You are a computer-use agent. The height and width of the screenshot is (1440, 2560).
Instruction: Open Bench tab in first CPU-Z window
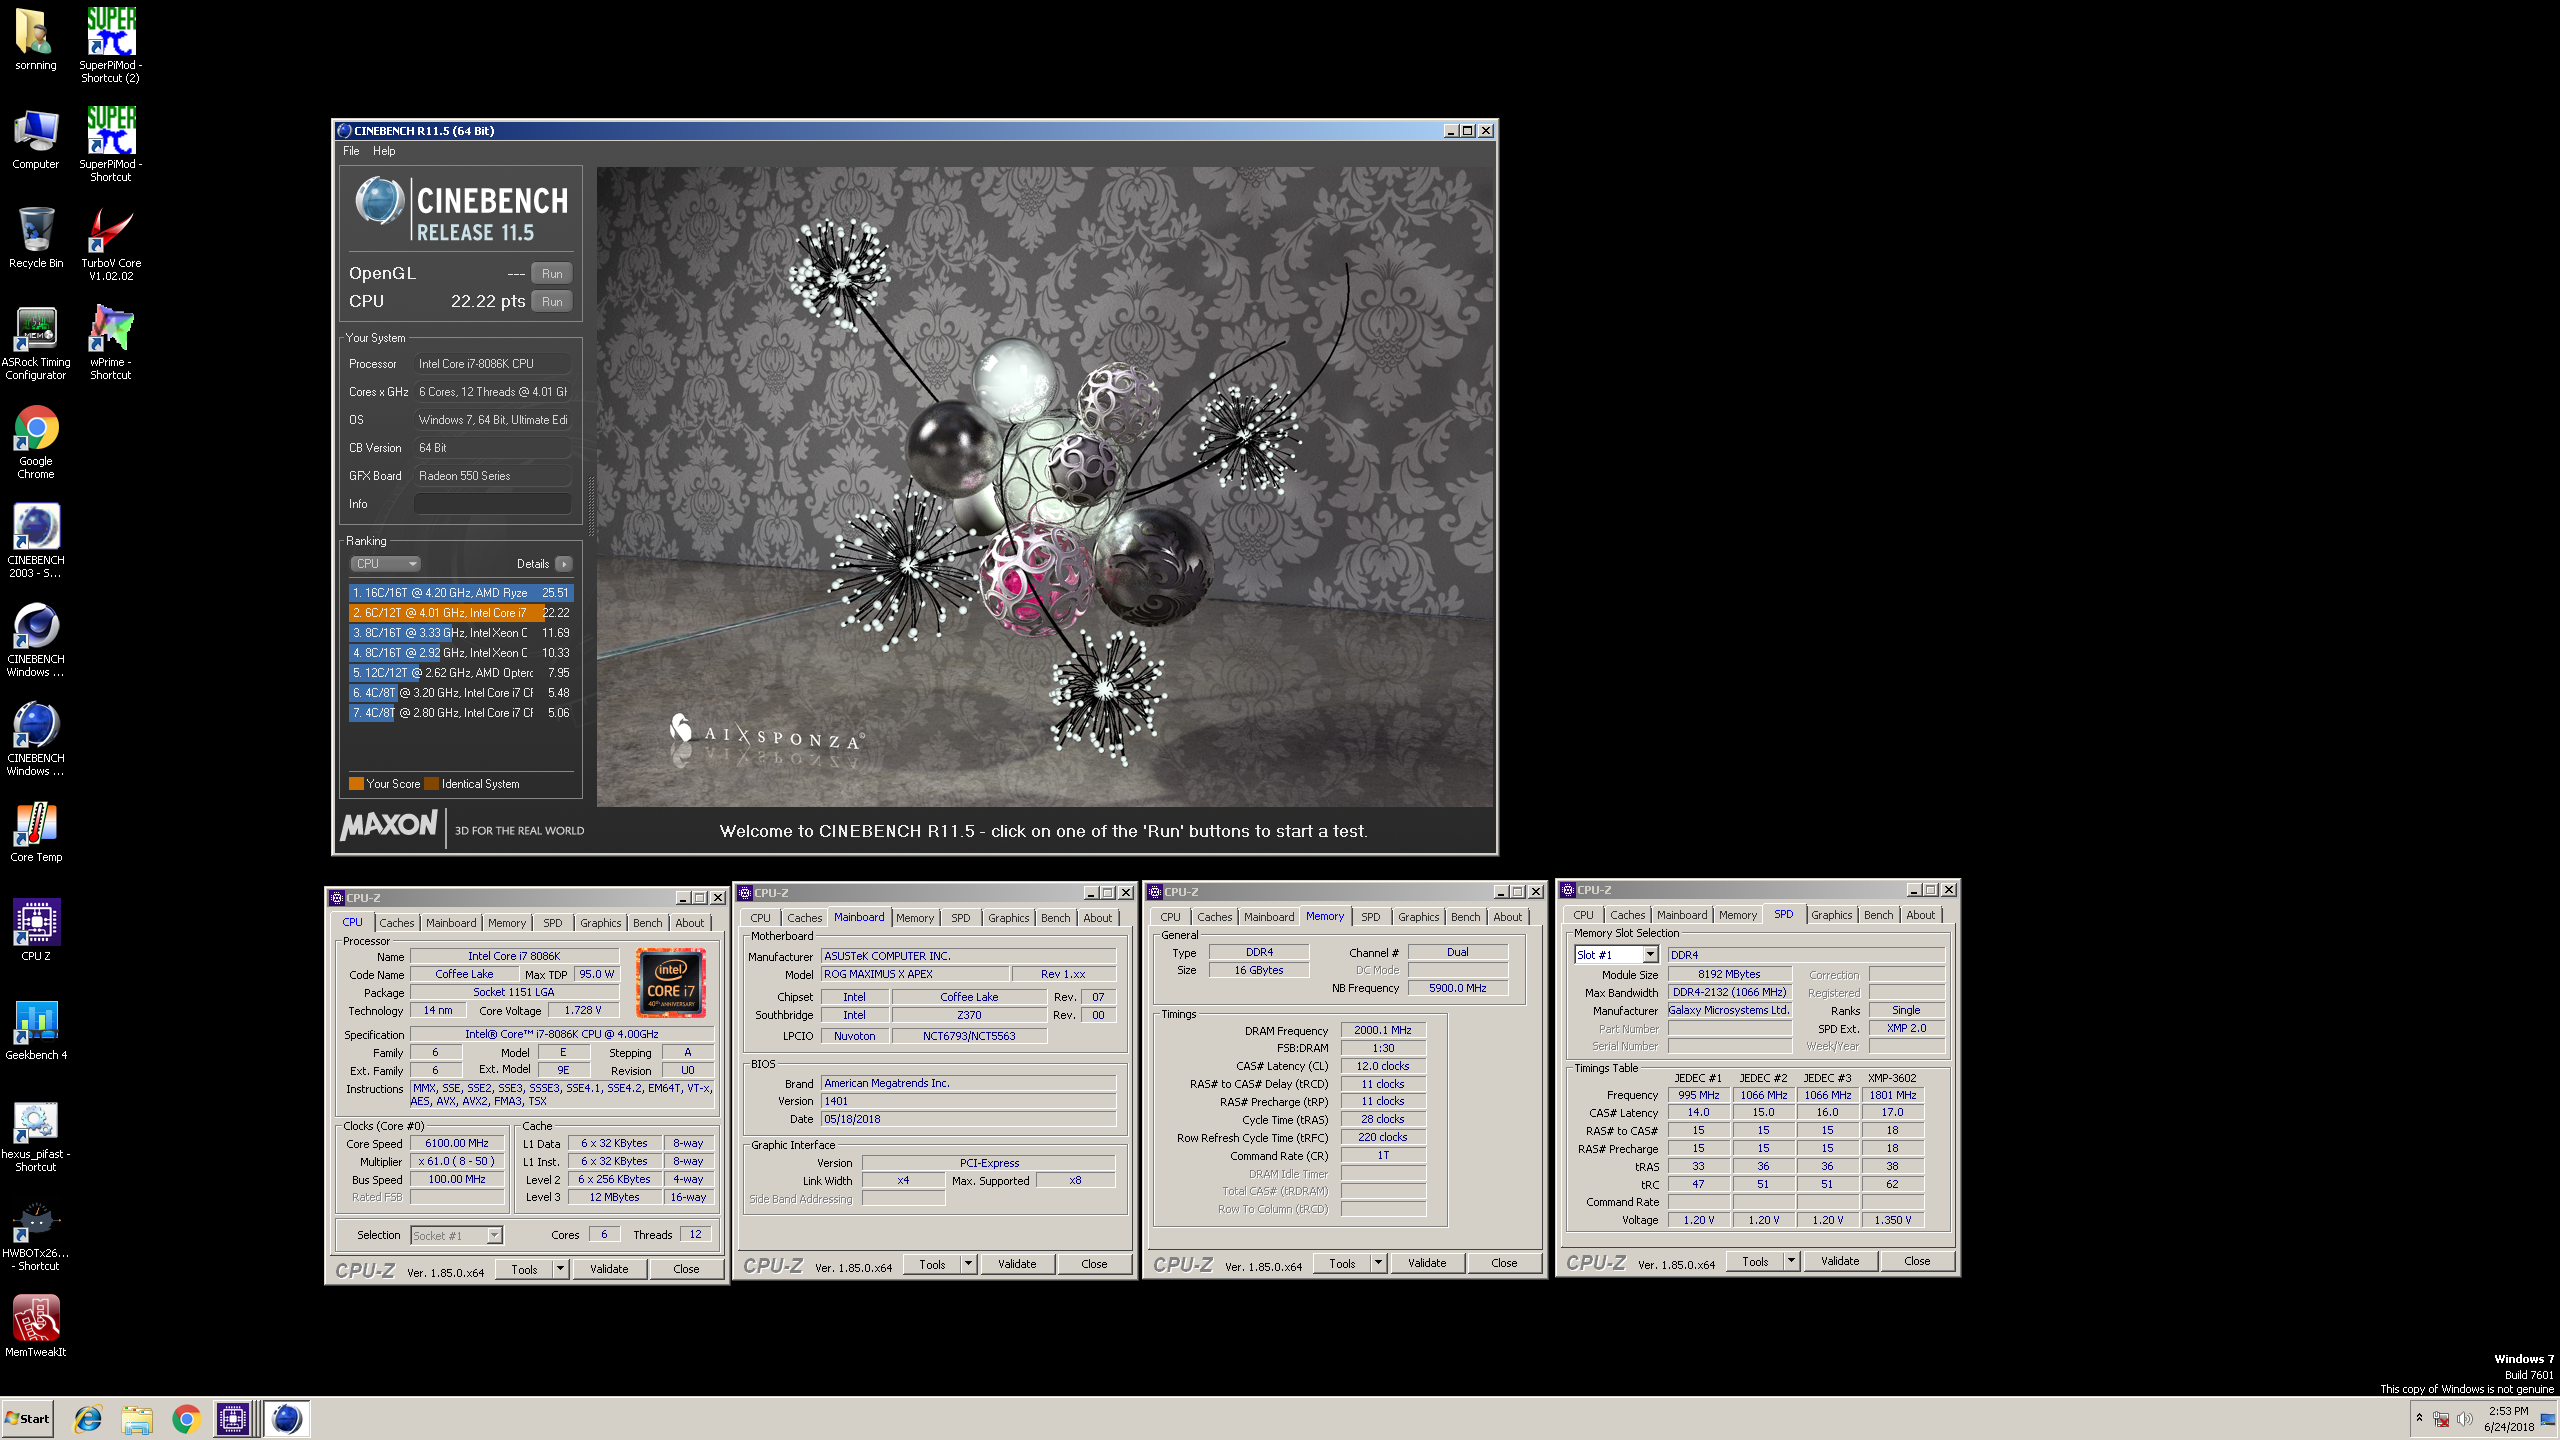647,923
